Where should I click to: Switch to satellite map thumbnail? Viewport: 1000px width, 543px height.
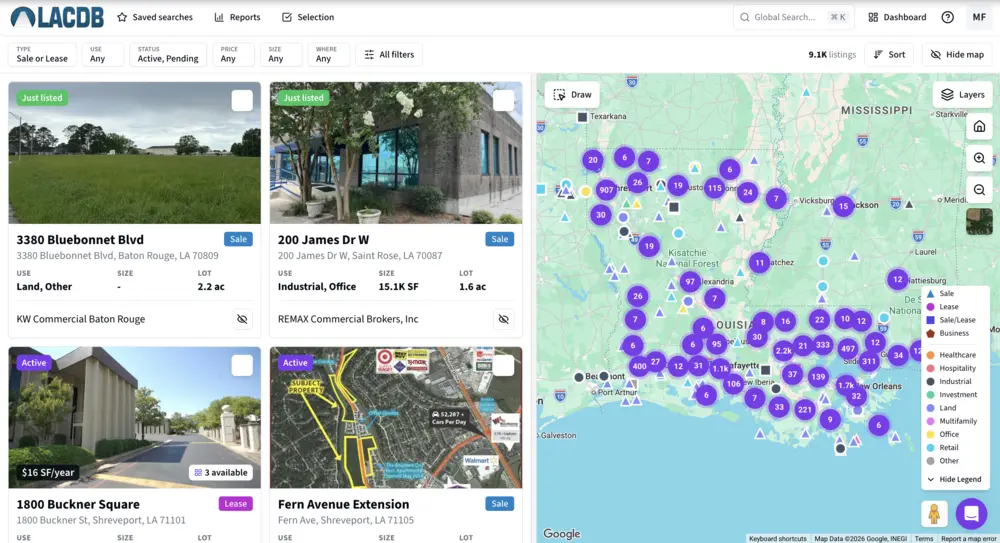(x=979, y=221)
